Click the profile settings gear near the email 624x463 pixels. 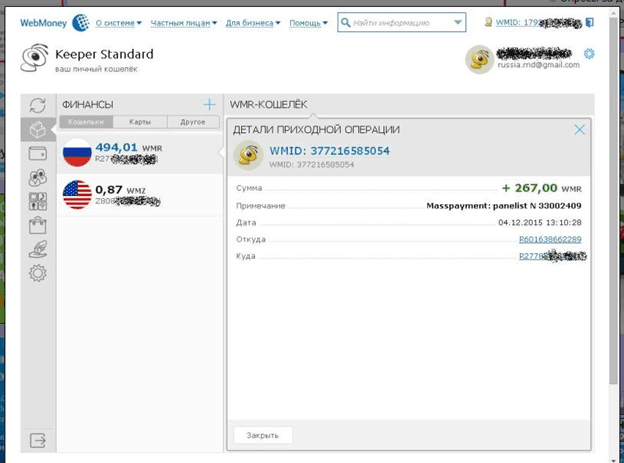pyautogui.click(x=589, y=54)
